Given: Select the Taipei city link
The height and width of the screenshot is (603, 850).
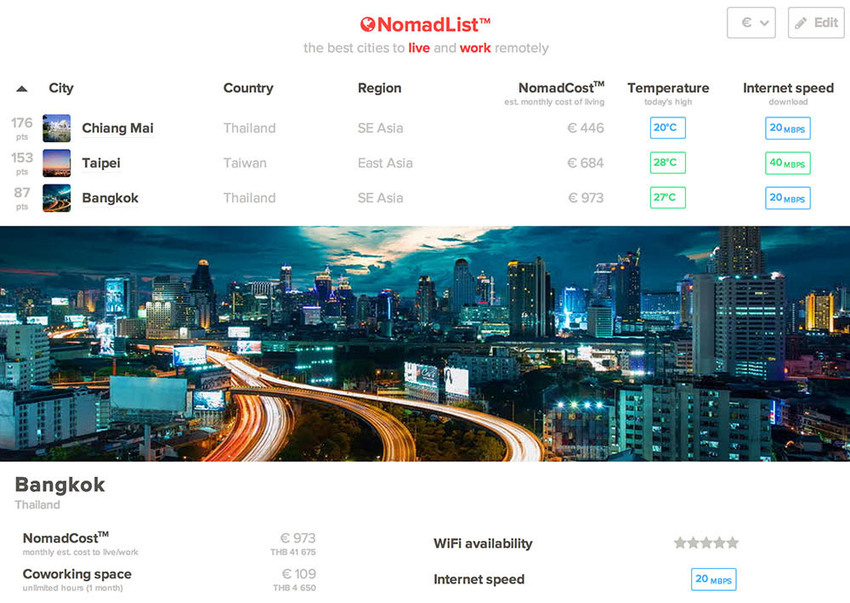Looking at the screenshot, I should tap(101, 163).
